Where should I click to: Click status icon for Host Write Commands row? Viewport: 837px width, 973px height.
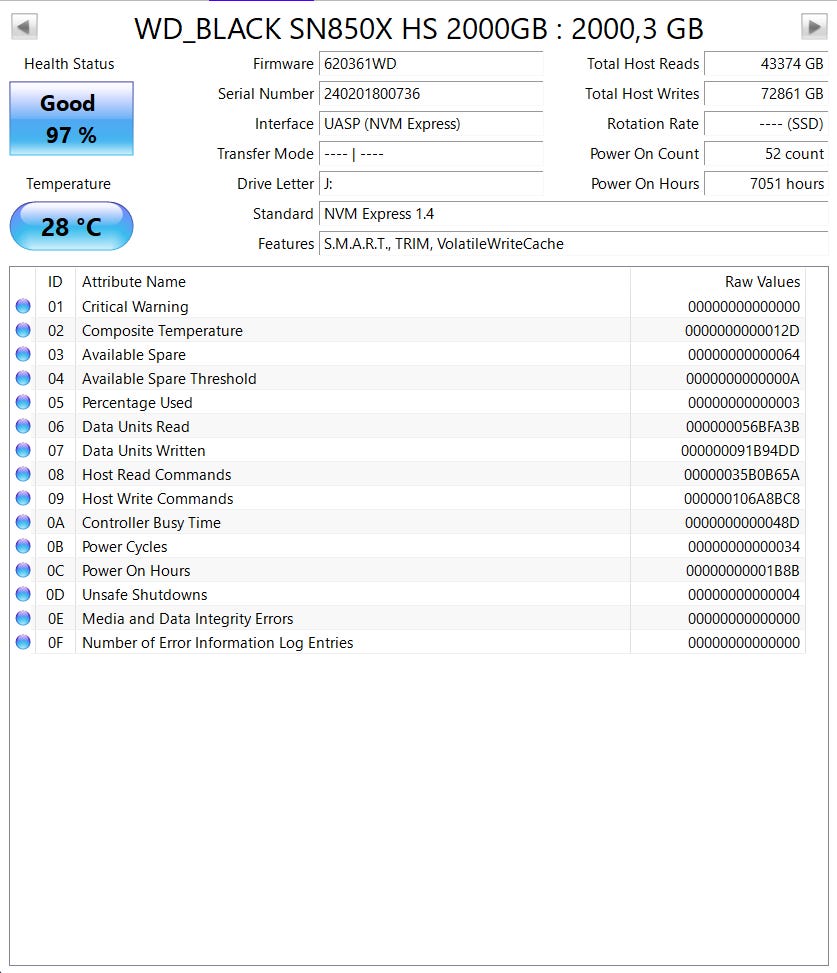(23, 498)
